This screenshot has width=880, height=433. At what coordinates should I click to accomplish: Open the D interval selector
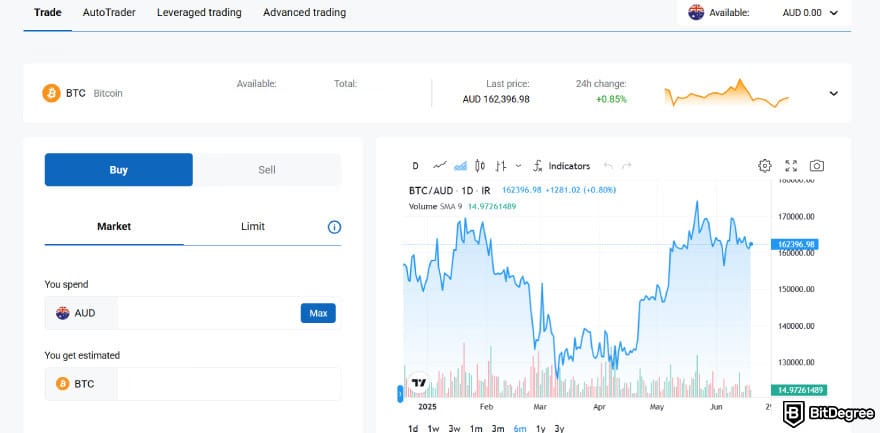click(x=415, y=166)
